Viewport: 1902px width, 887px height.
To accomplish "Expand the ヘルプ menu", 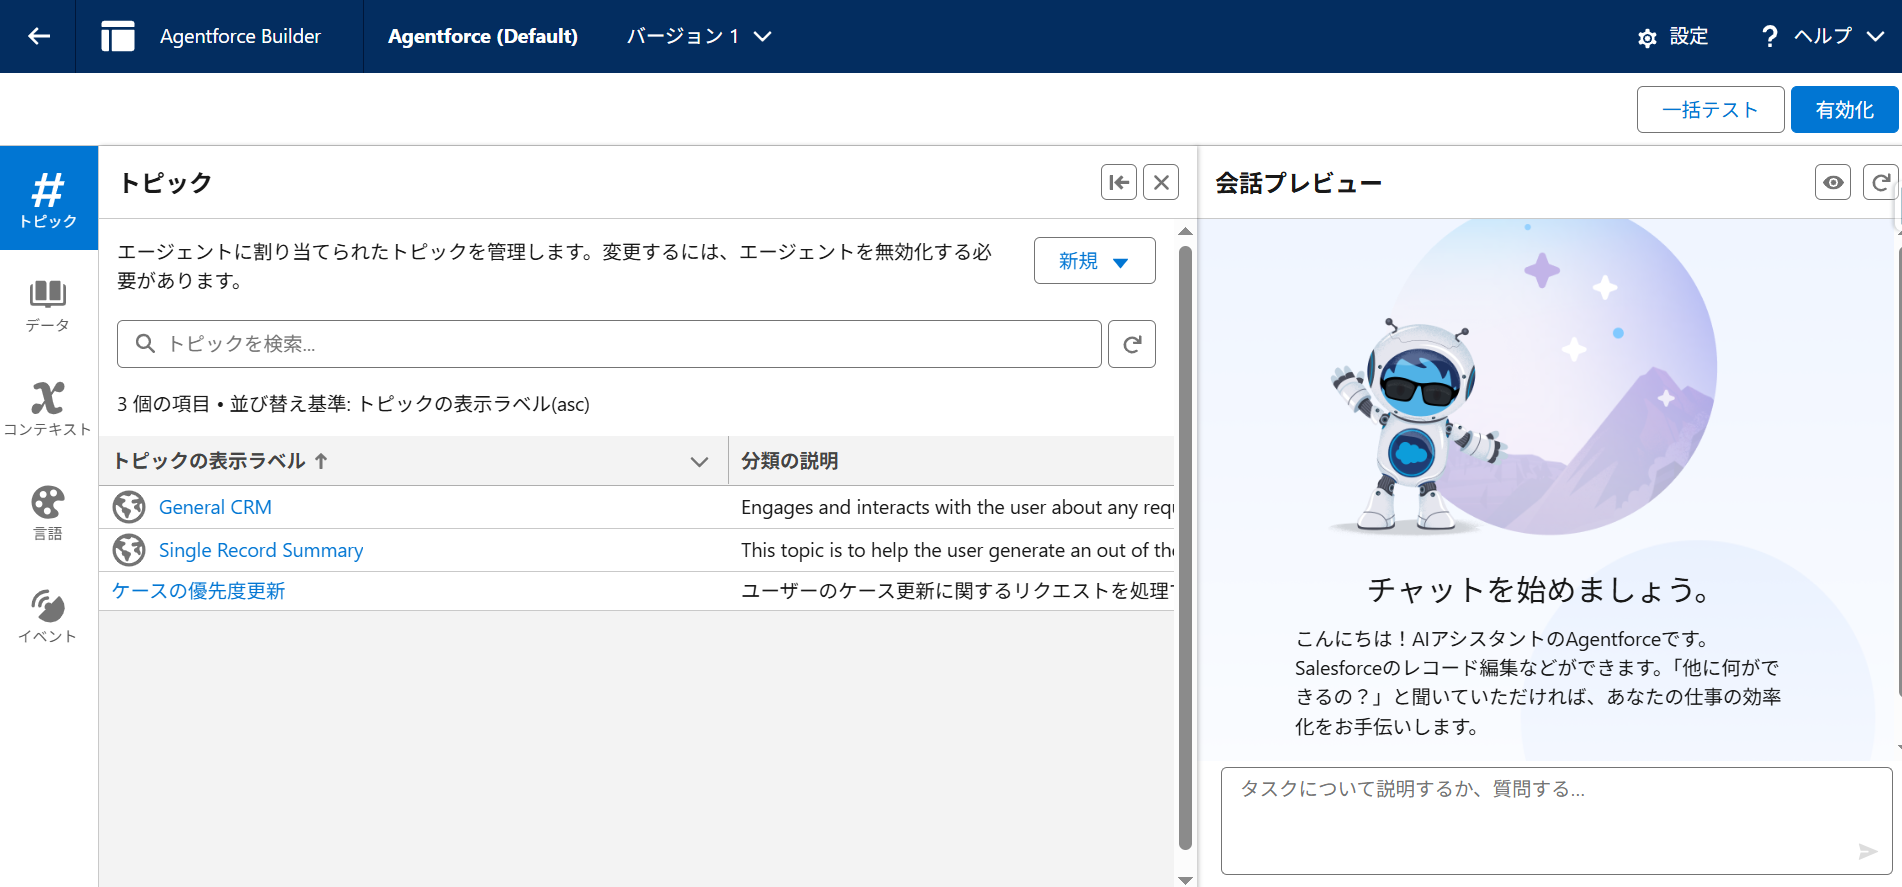I will 1822,36.
